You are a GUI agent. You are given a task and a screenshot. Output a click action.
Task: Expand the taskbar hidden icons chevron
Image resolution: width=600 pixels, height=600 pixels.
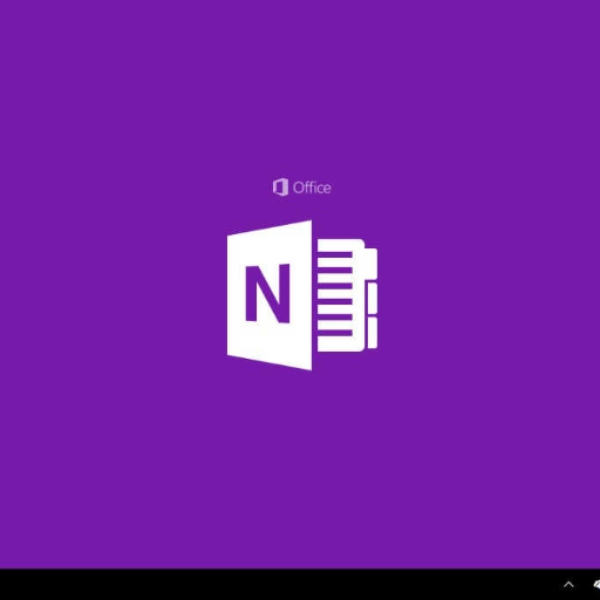pos(569,584)
